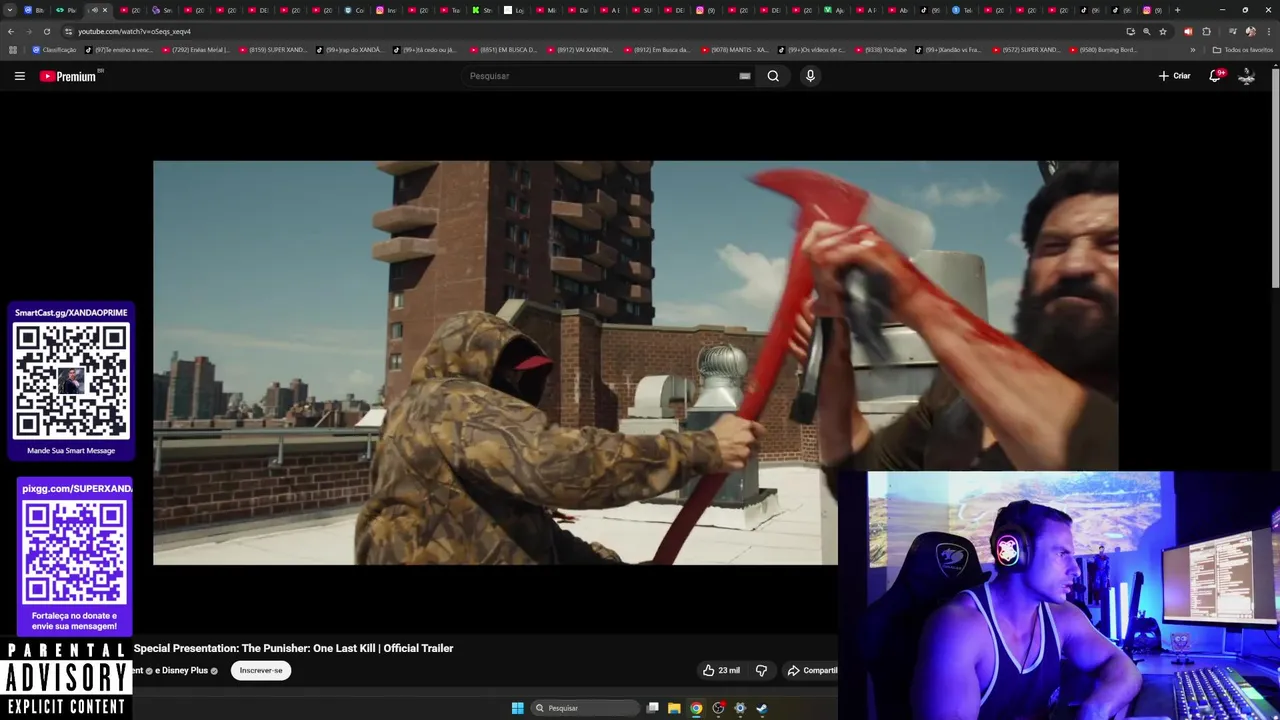Click the taskbar Pesquisar search box

pyautogui.click(x=585, y=708)
